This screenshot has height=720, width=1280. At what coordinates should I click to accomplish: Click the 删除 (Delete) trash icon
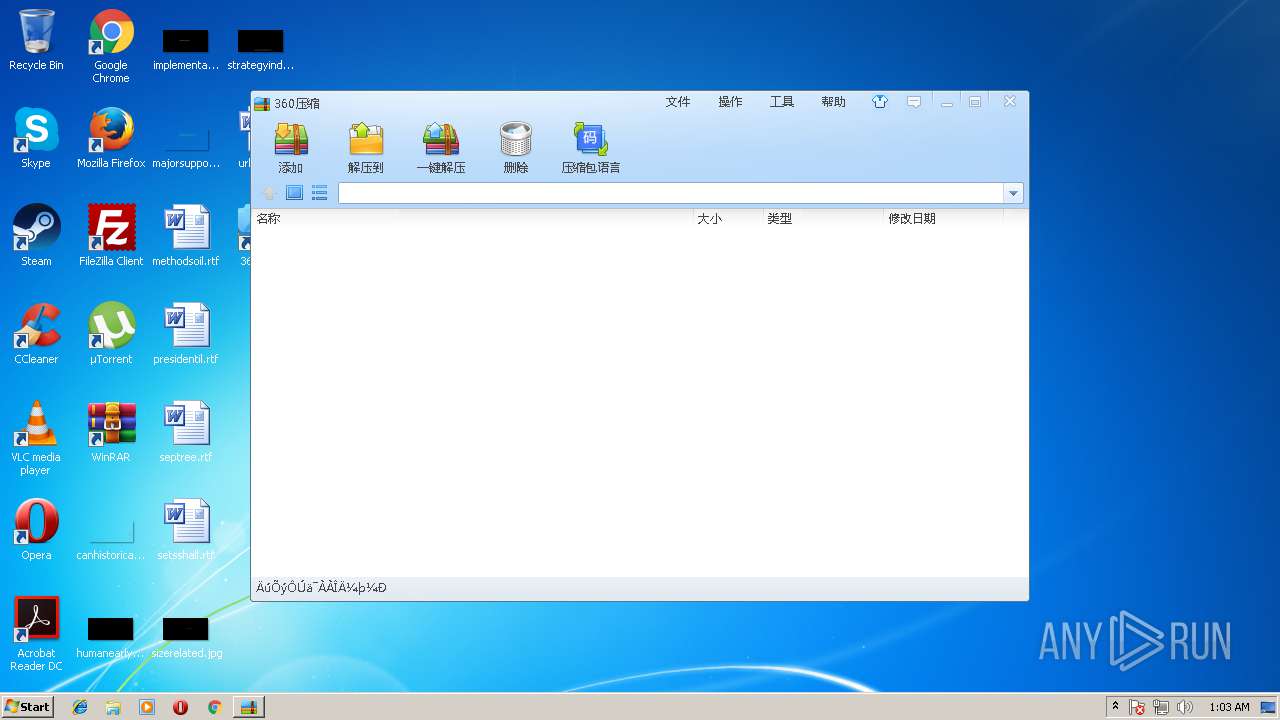coord(516,148)
